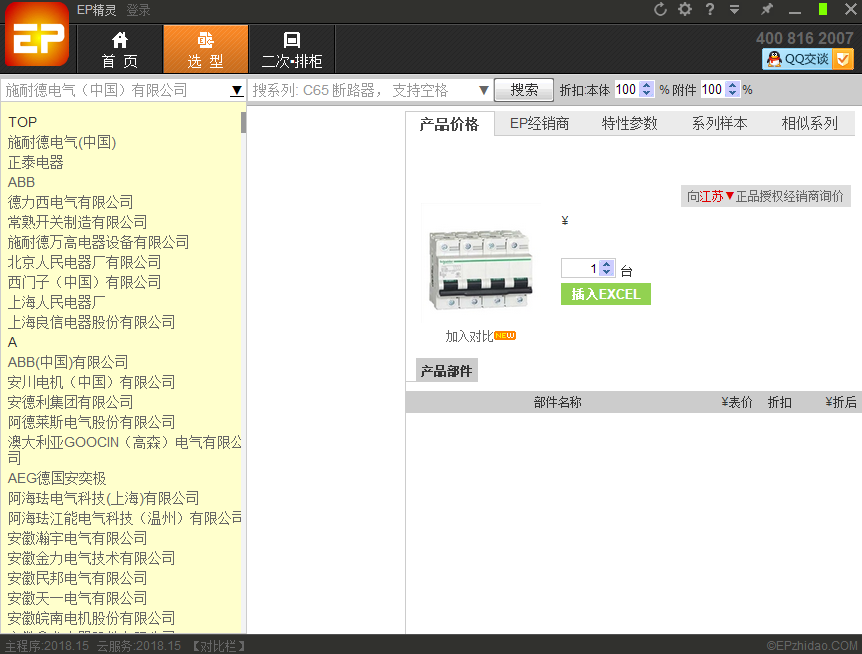The image size is (862, 654).
Task: Open the 二次·排柜 module
Action: (x=291, y=50)
